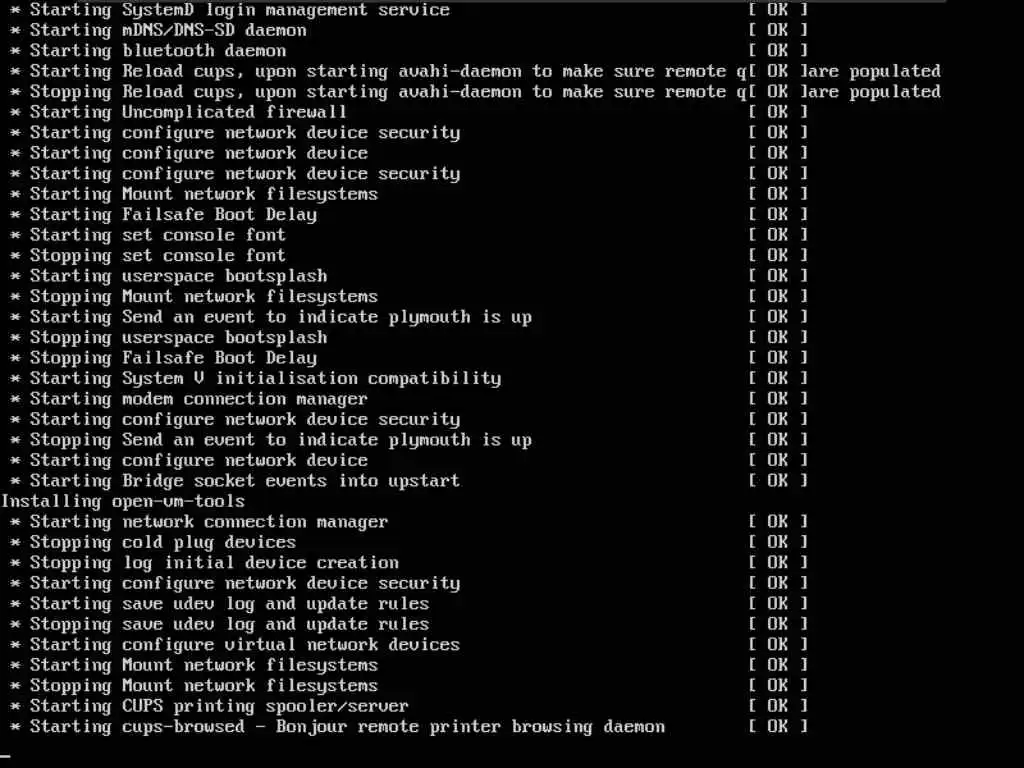Click the OK status beside cups-browsed daemon

click(x=778, y=726)
